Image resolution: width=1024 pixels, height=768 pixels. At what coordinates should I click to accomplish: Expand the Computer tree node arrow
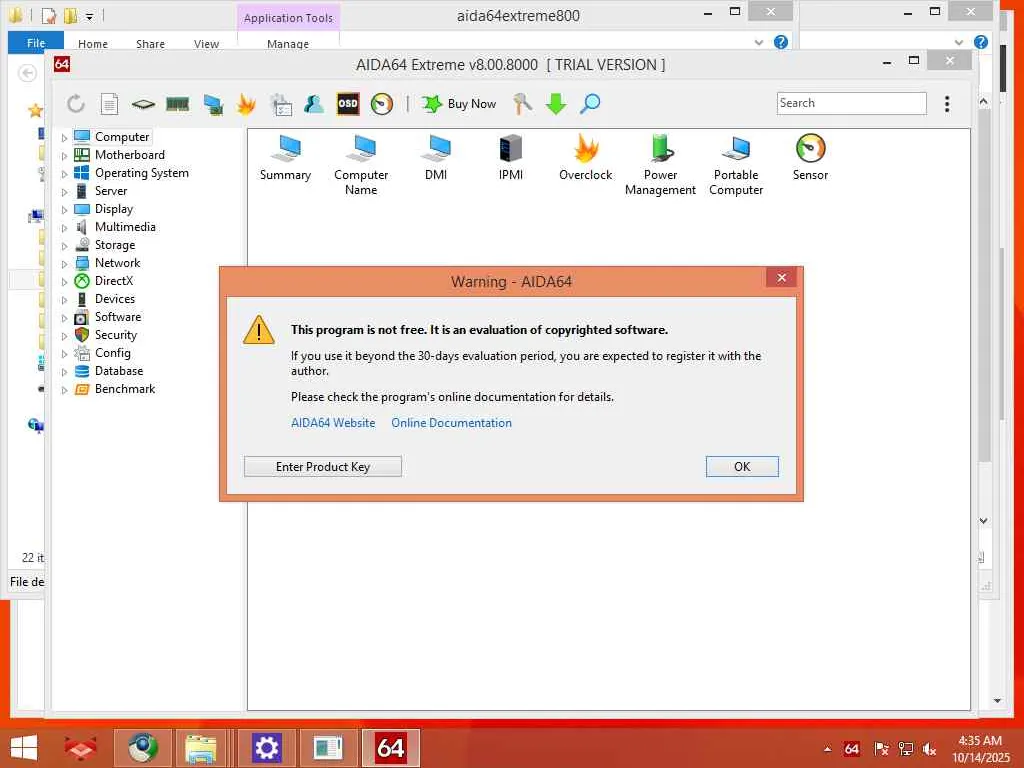tap(64, 138)
